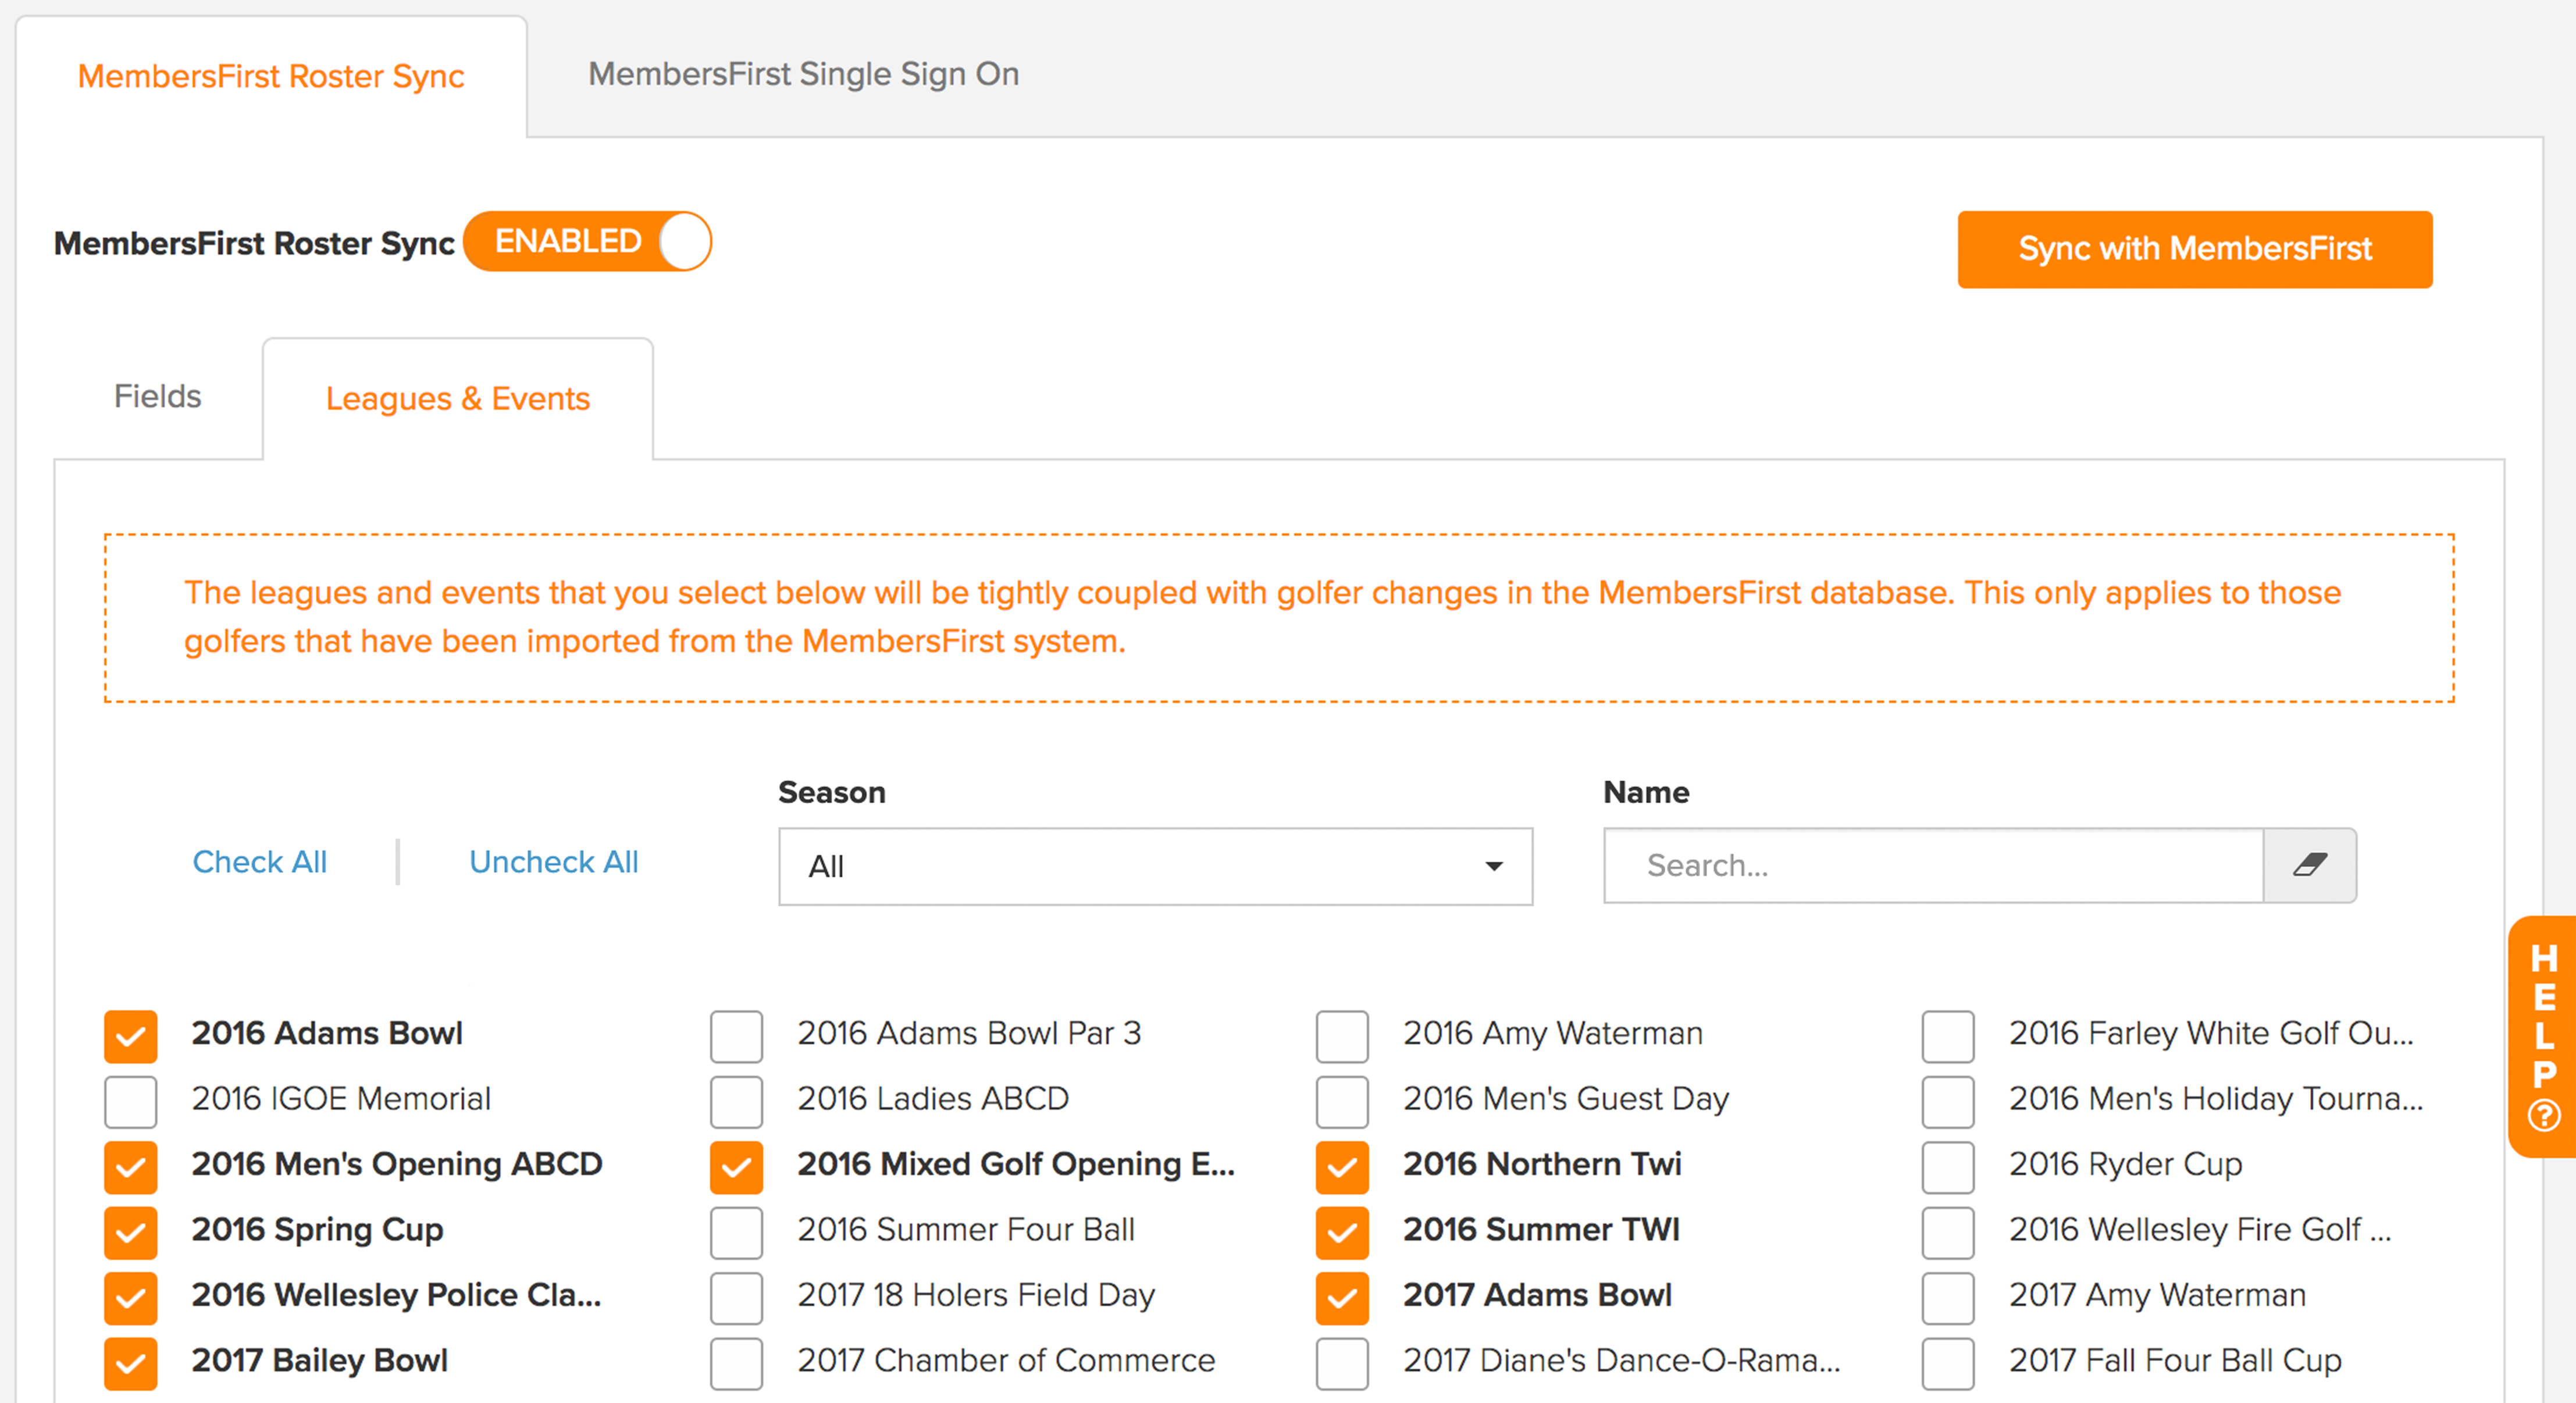Image resolution: width=2576 pixels, height=1403 pixels.
Task: Check the 2017 Fall Four Ball Cup checkbox
Action: [1948, 1363]
